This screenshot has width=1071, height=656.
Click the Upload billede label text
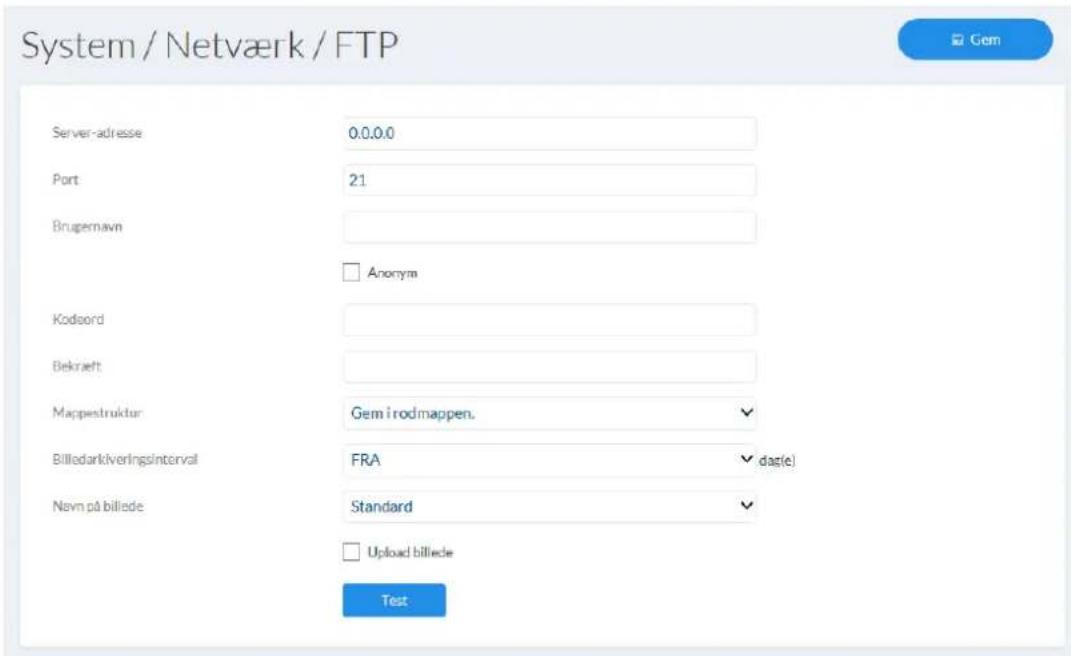click(410, 552)
